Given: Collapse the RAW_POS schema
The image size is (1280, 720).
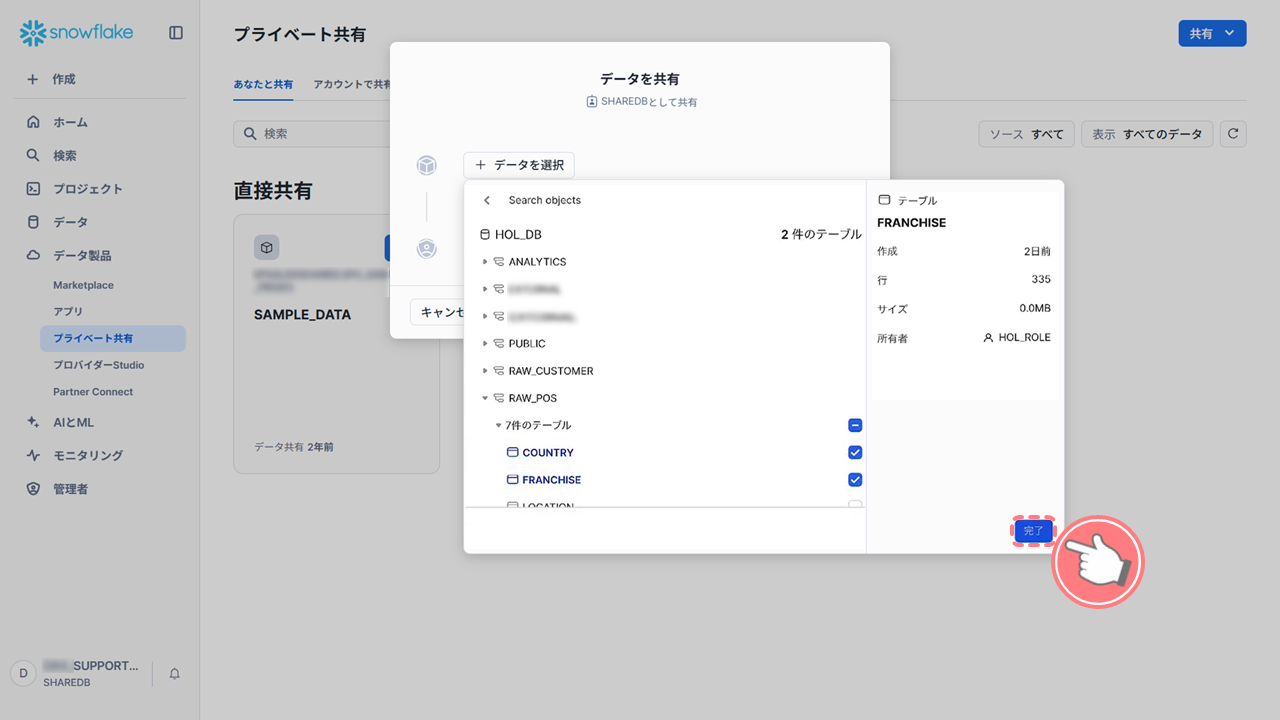Looking at the screenshot, I should pos(485,398).
